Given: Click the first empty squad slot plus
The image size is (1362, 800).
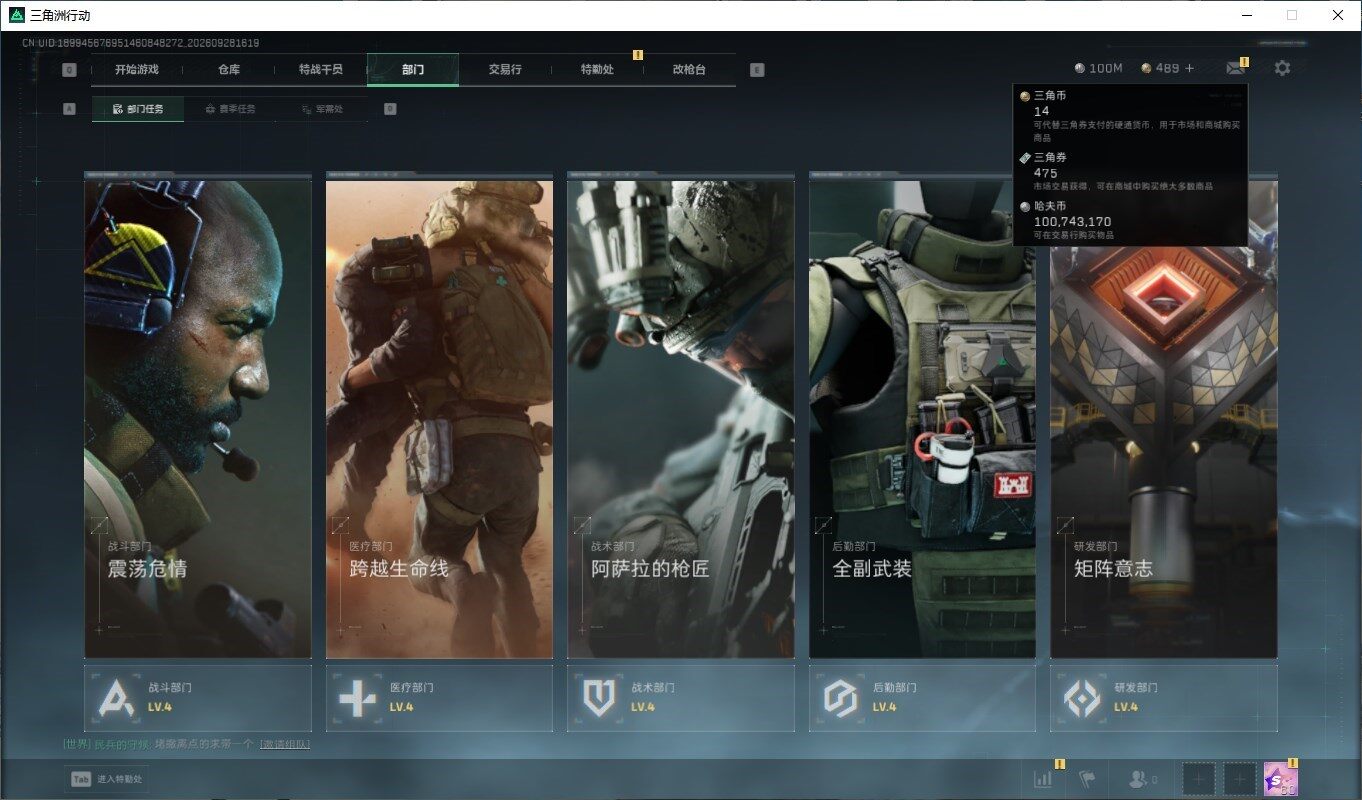Looking at the screenshot, I should (1199, 779).
